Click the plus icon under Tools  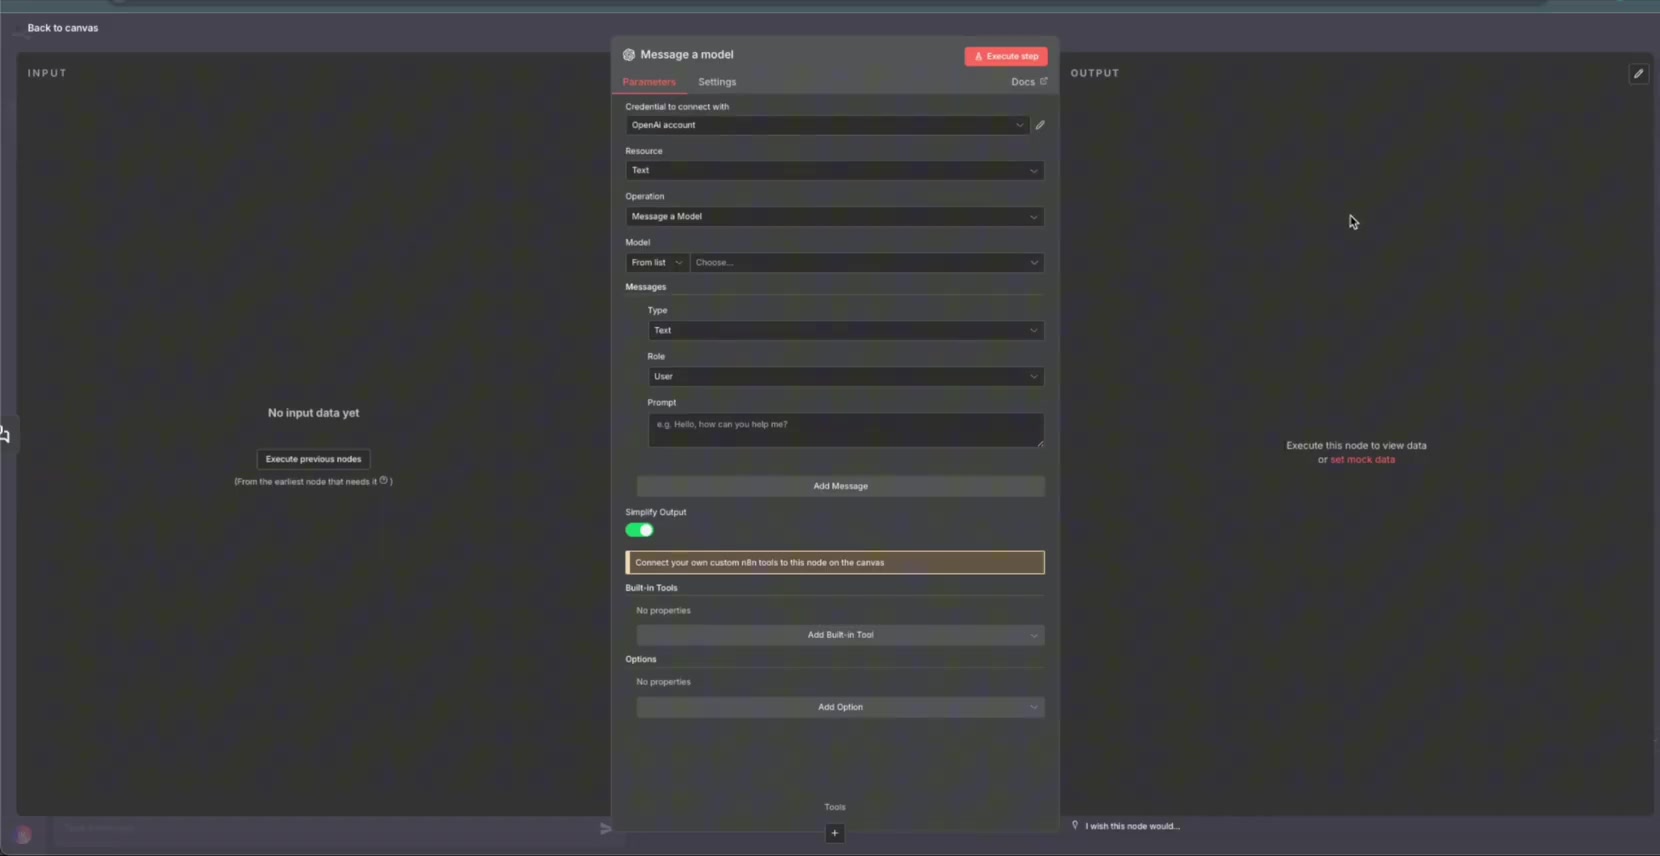point(835,833)
